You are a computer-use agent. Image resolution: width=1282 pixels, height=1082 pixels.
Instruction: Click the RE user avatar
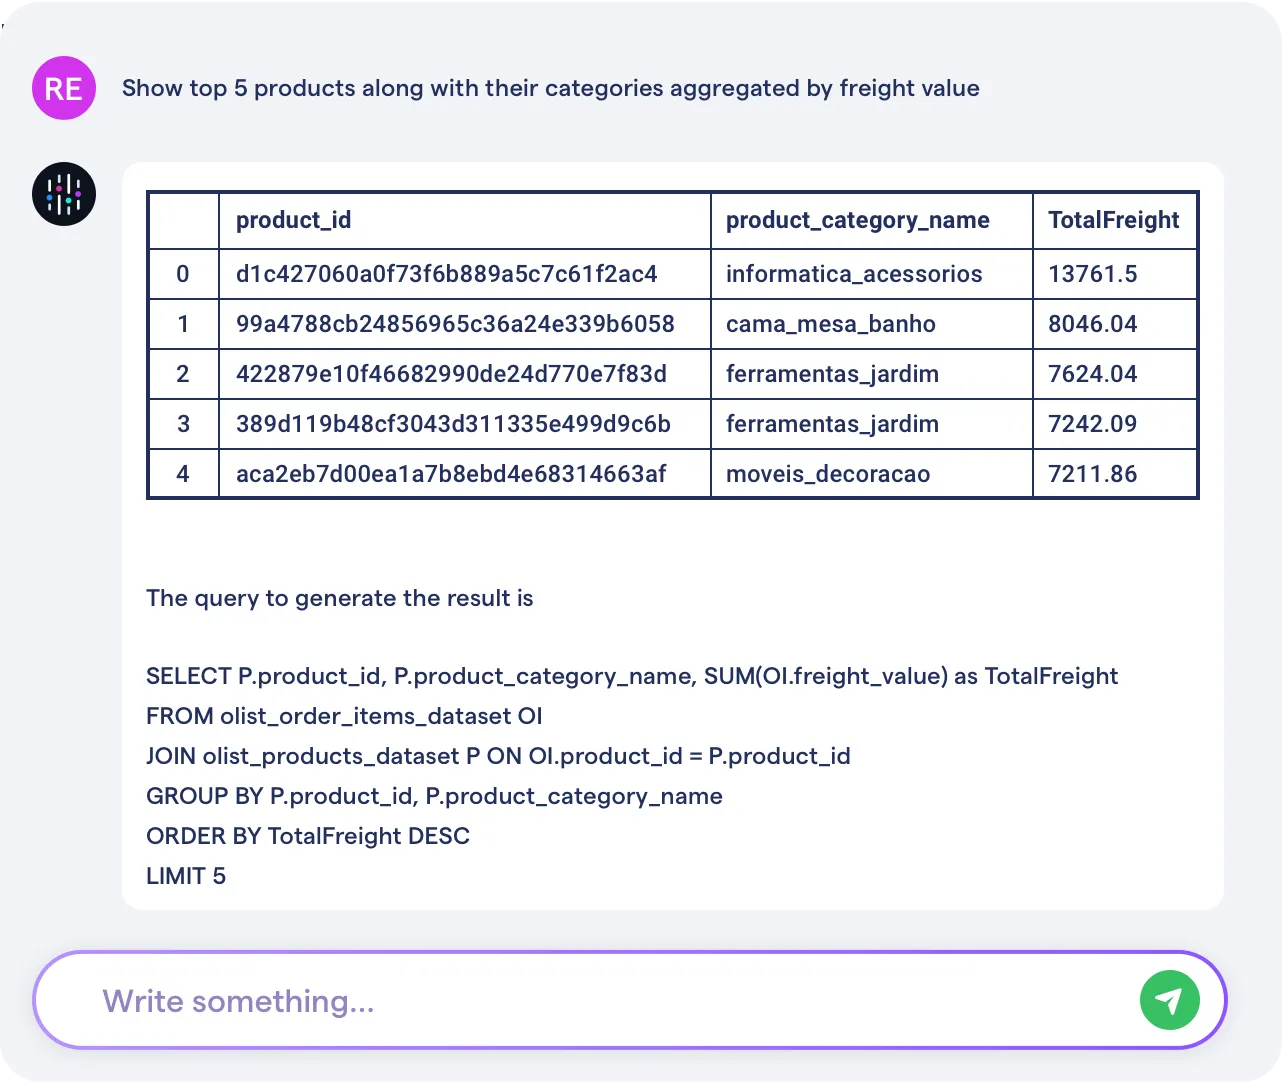tap(64, 88)
